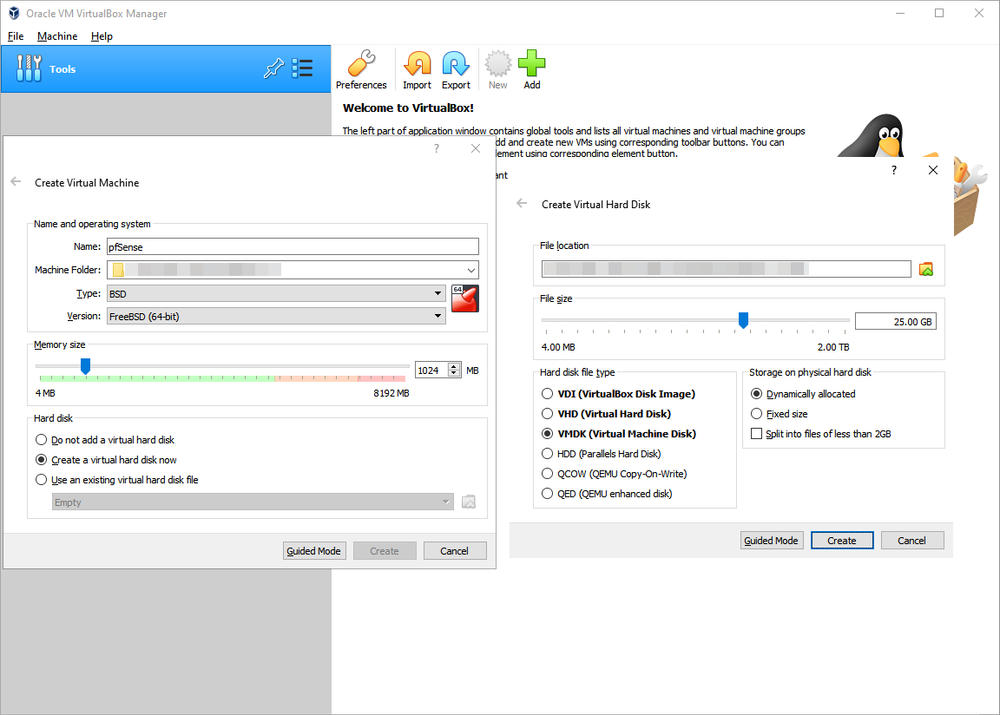Open the Tools list menu icon

(302, 68)
